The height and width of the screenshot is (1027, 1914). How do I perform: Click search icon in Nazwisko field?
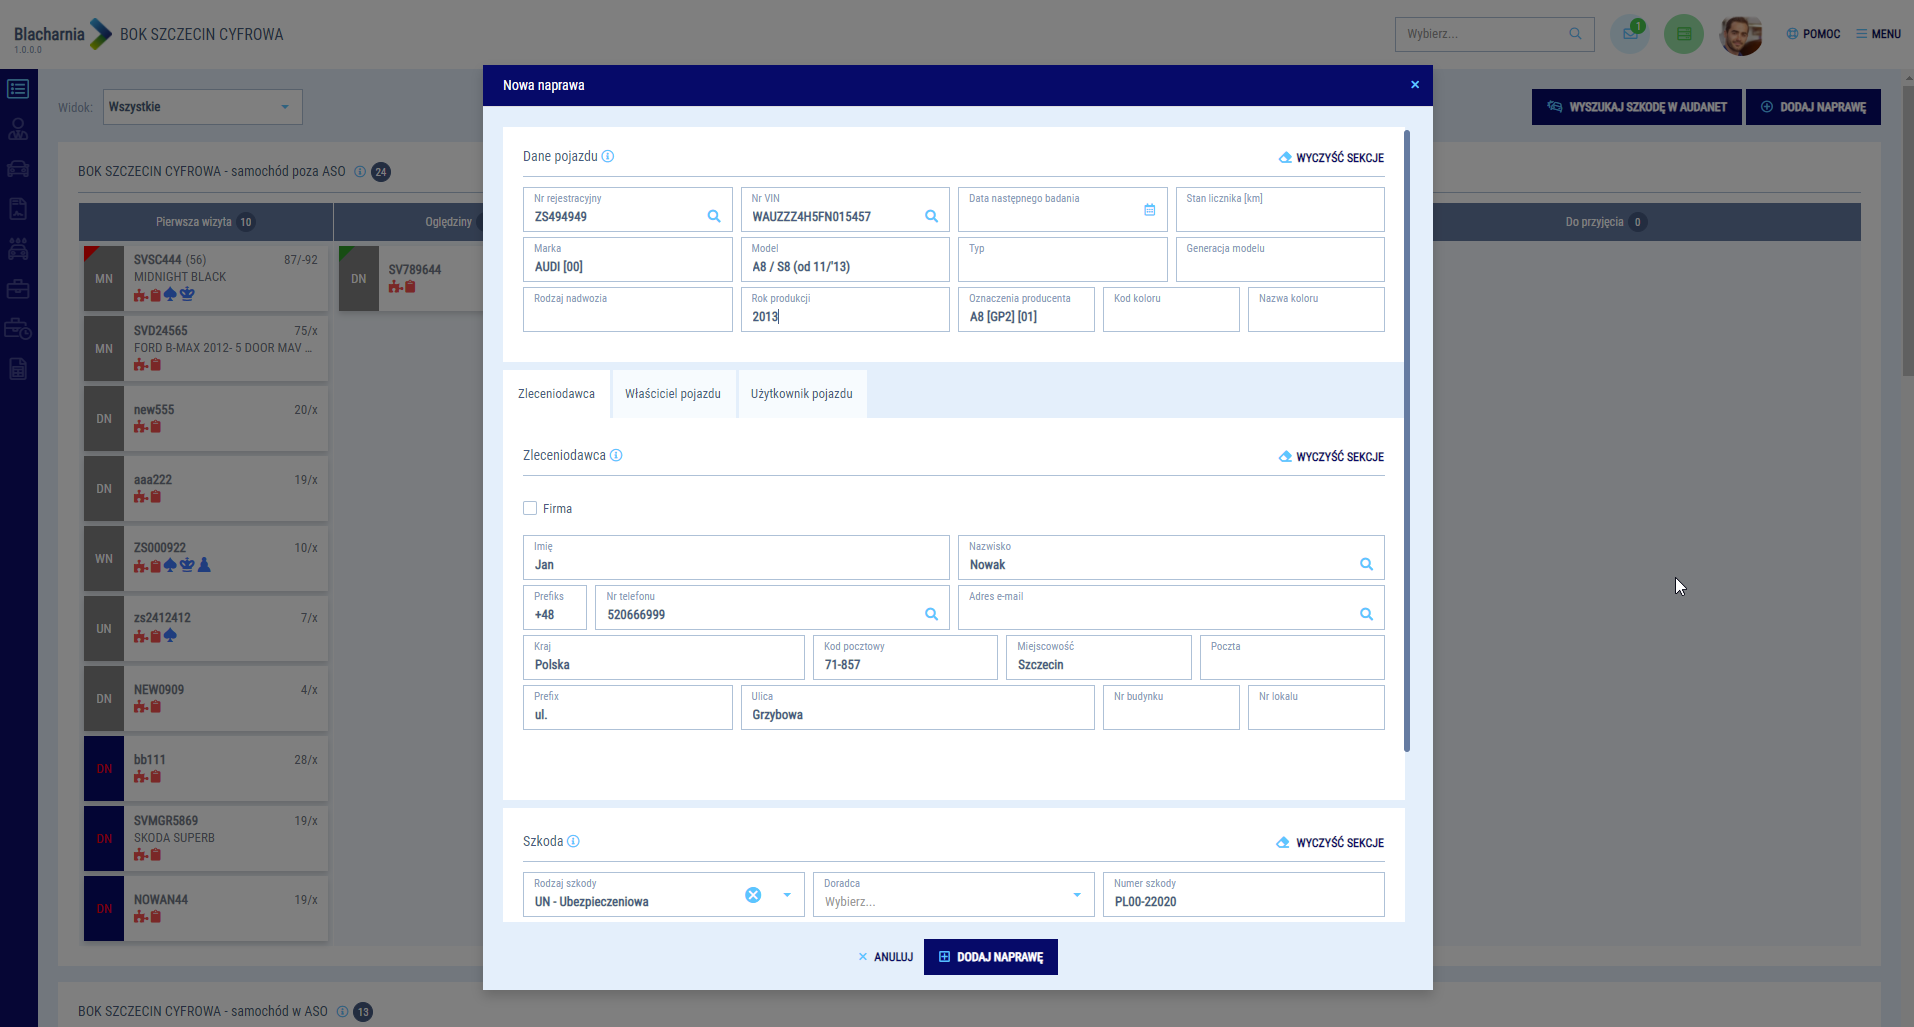tap(1366, 564)
